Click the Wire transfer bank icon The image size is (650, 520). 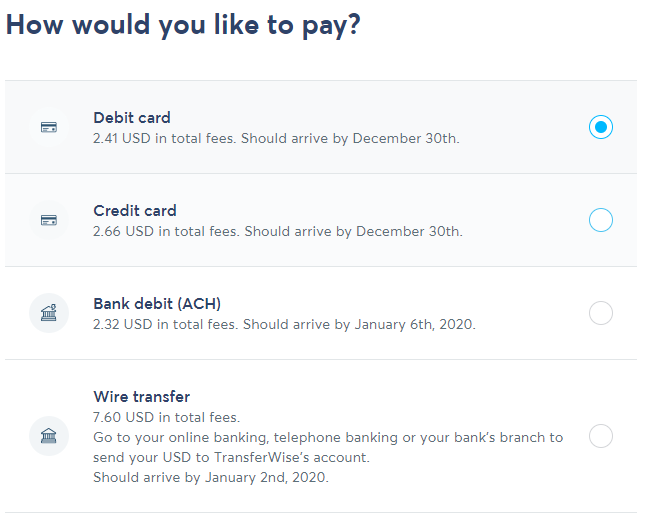[x=49, y=436]
